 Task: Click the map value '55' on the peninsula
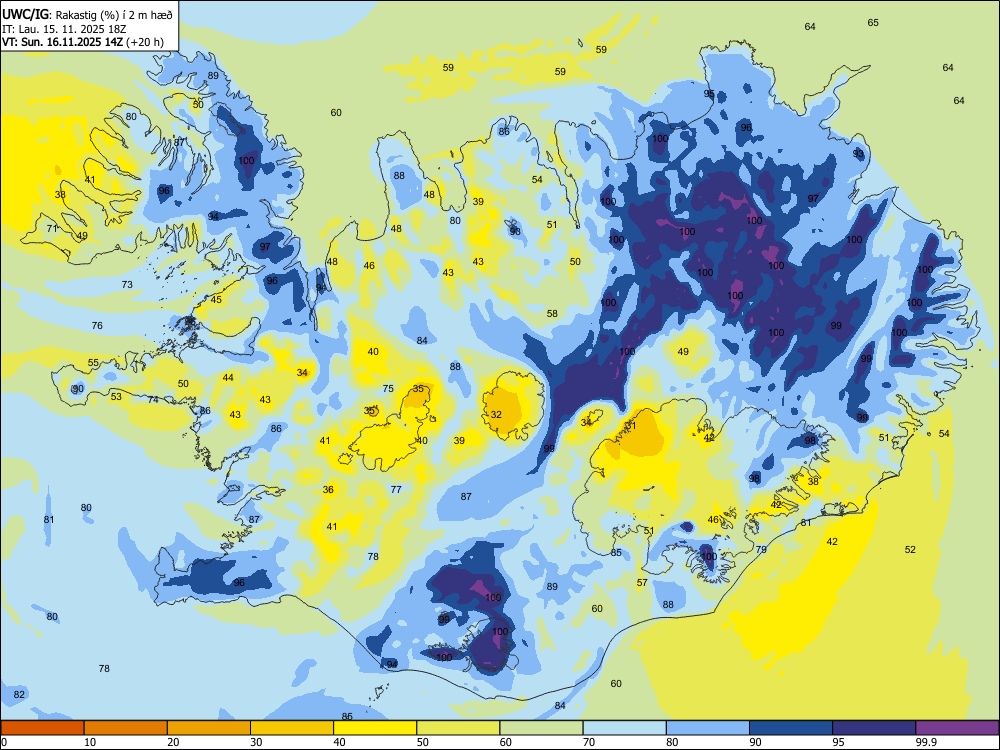(93, 363)
